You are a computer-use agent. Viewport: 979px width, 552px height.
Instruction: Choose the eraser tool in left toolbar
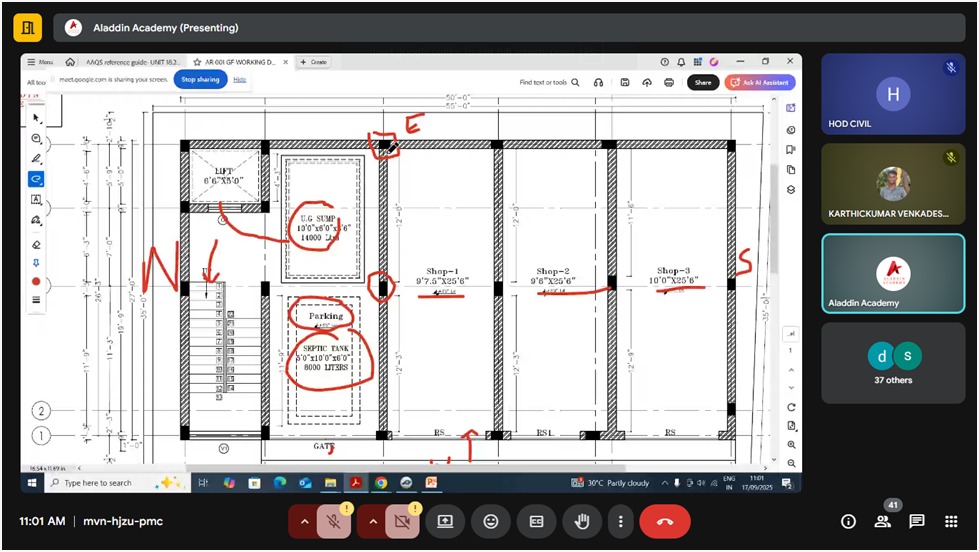37,243
